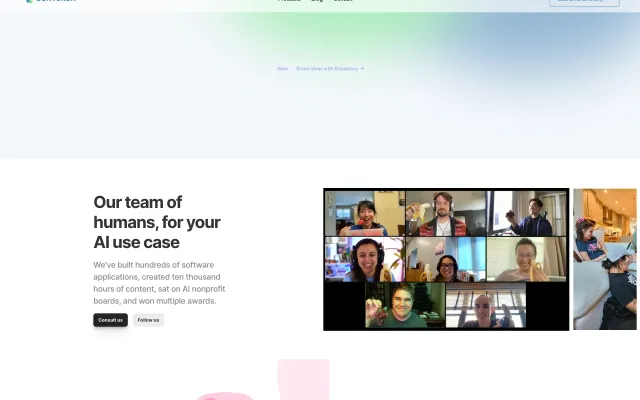Select tile of laughing woman wearing headphones
The height and width of the screenshot is (400, 640).
tap(364, 259)
